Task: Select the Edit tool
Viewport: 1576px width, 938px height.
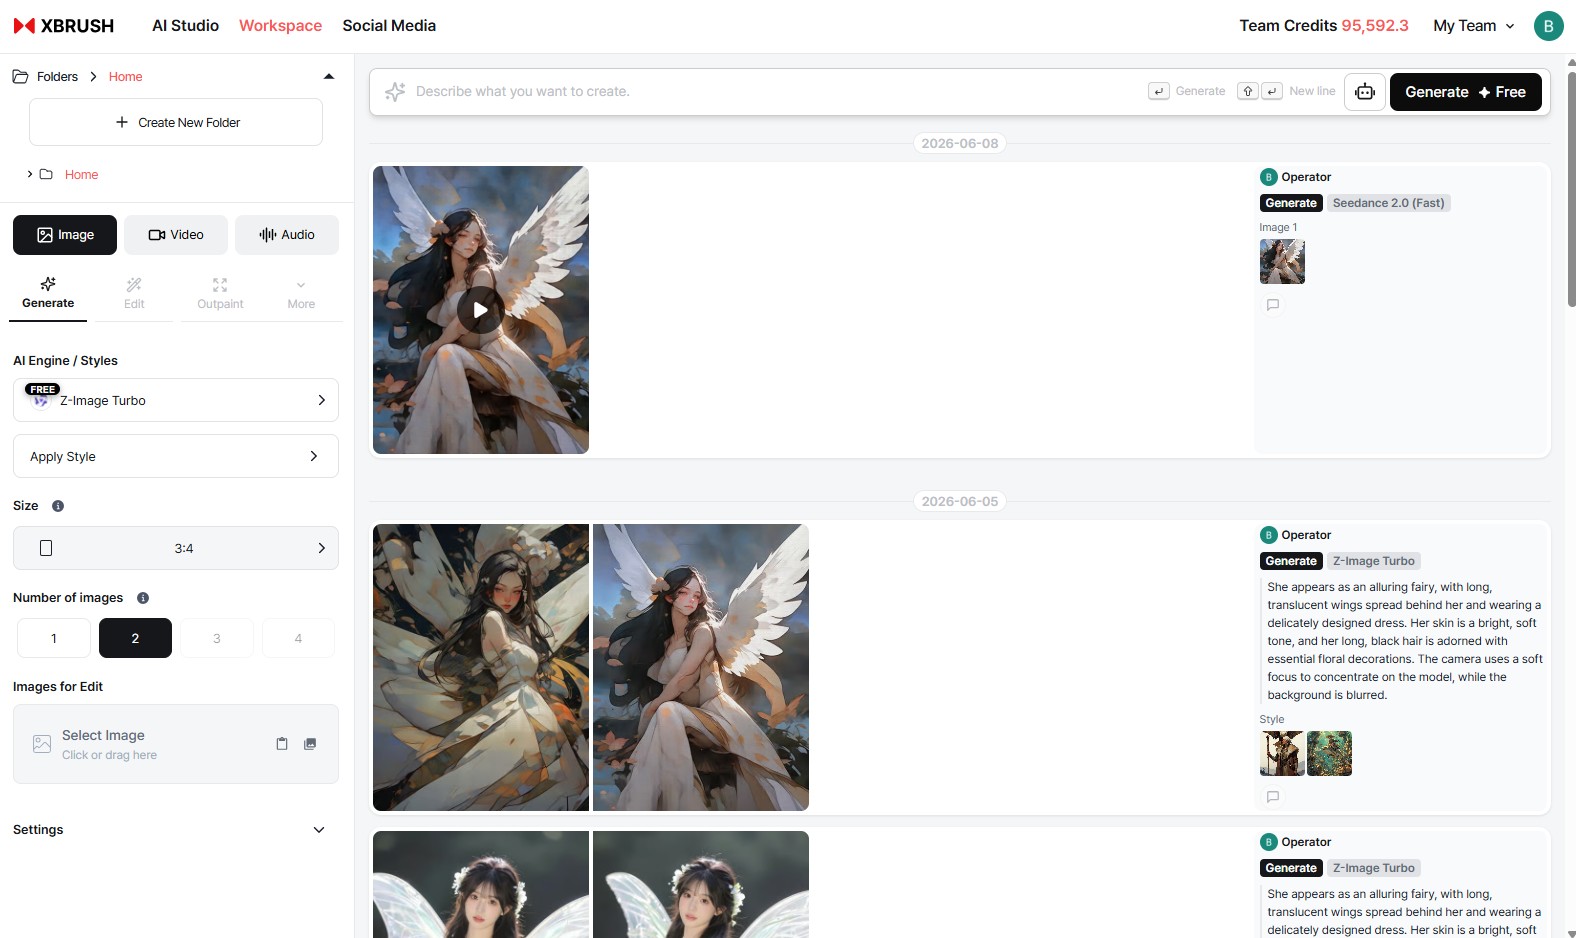Action: tap(134, 294)
